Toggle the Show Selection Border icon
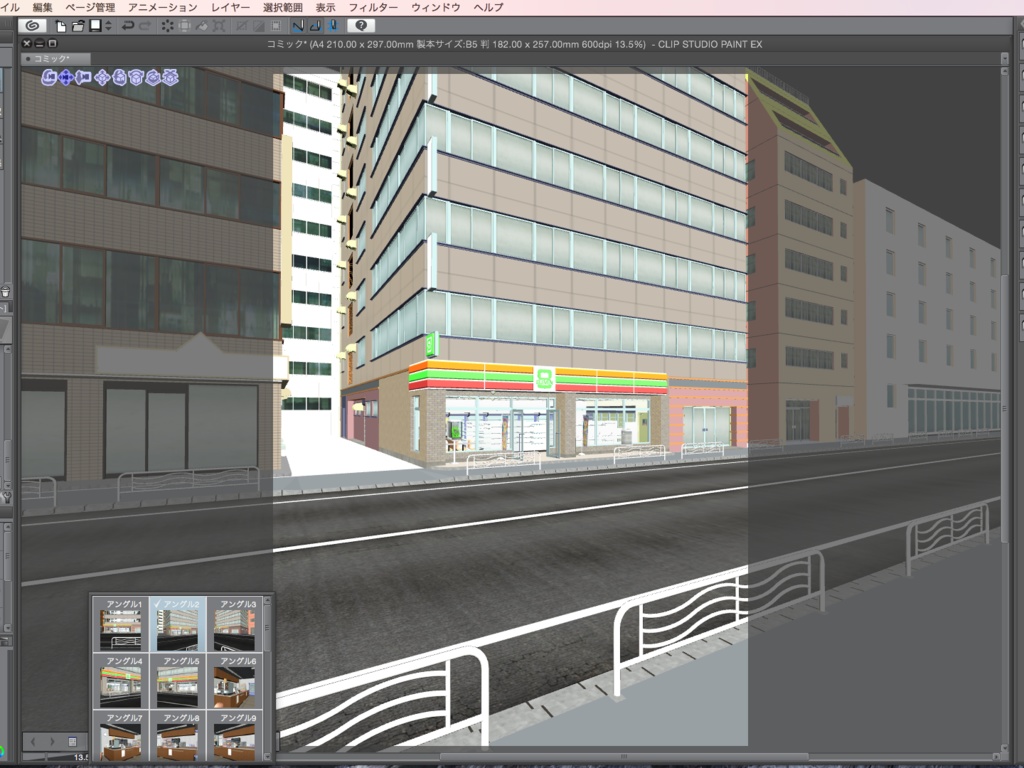The width and height of the screenshot is (1024, 768). pos(276,26)
